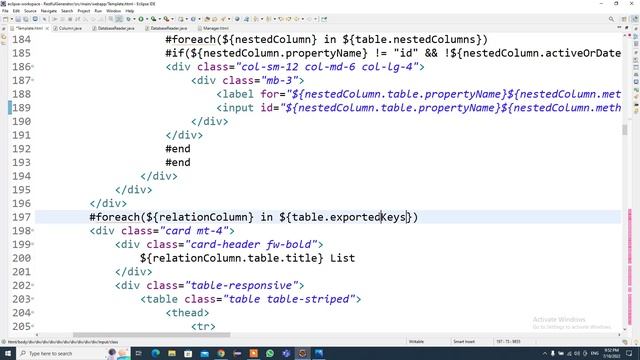Screen dimensions: 640x360
Task: Click the first '#end' on line 192
Action: 178,149
